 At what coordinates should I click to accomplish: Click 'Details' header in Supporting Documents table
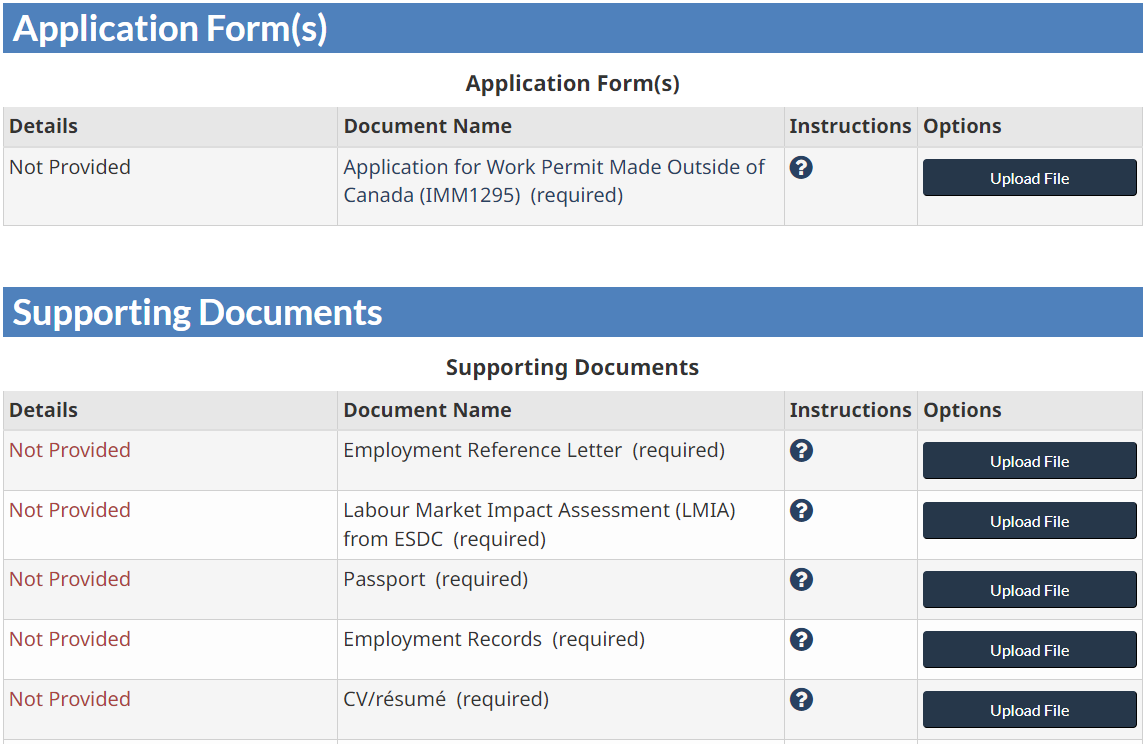43,410
